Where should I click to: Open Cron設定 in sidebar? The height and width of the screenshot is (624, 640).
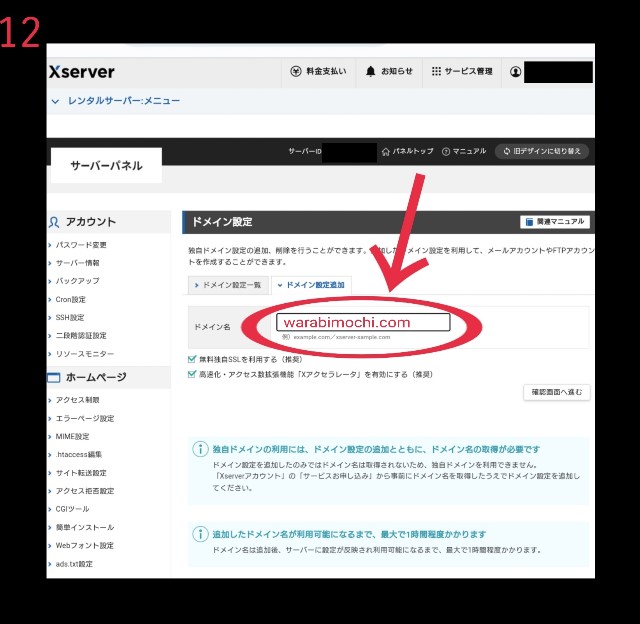[70, 299]
